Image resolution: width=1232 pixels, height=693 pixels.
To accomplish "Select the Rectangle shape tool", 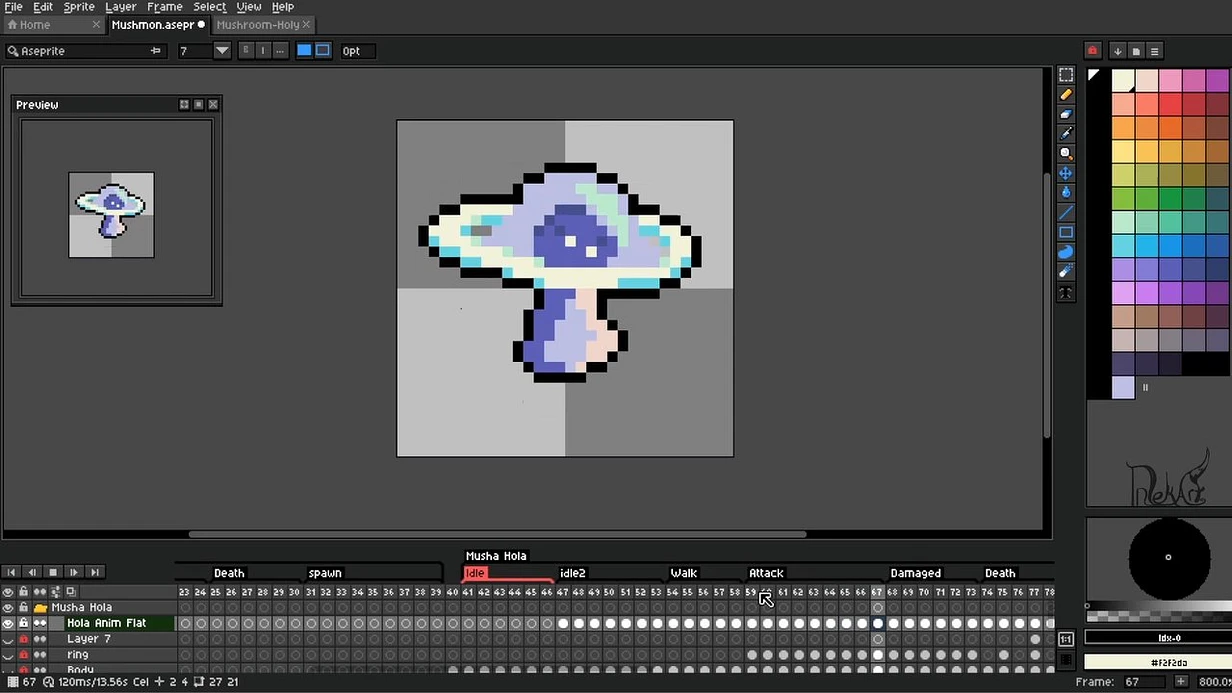I will pos(1066,233).
